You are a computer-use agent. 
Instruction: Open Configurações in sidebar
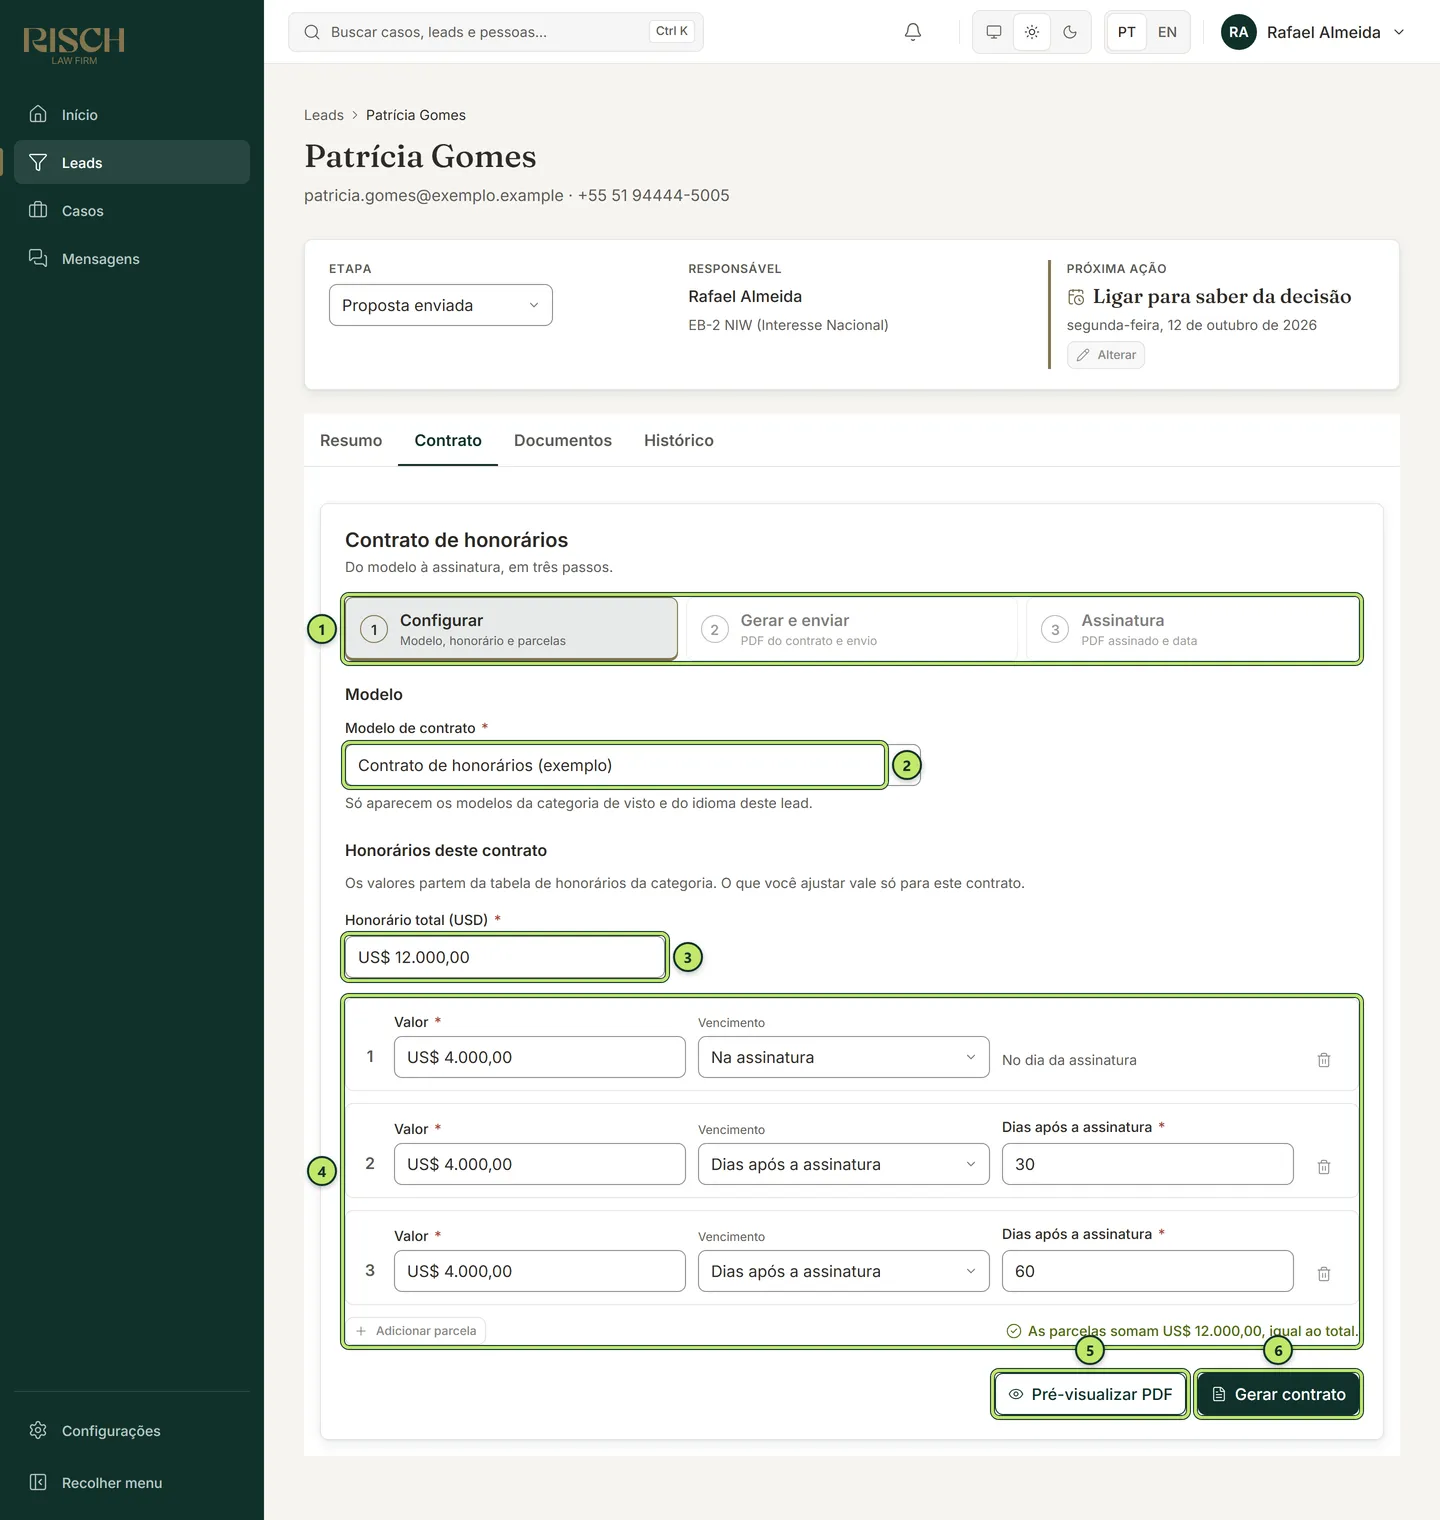coord(132,1430)
